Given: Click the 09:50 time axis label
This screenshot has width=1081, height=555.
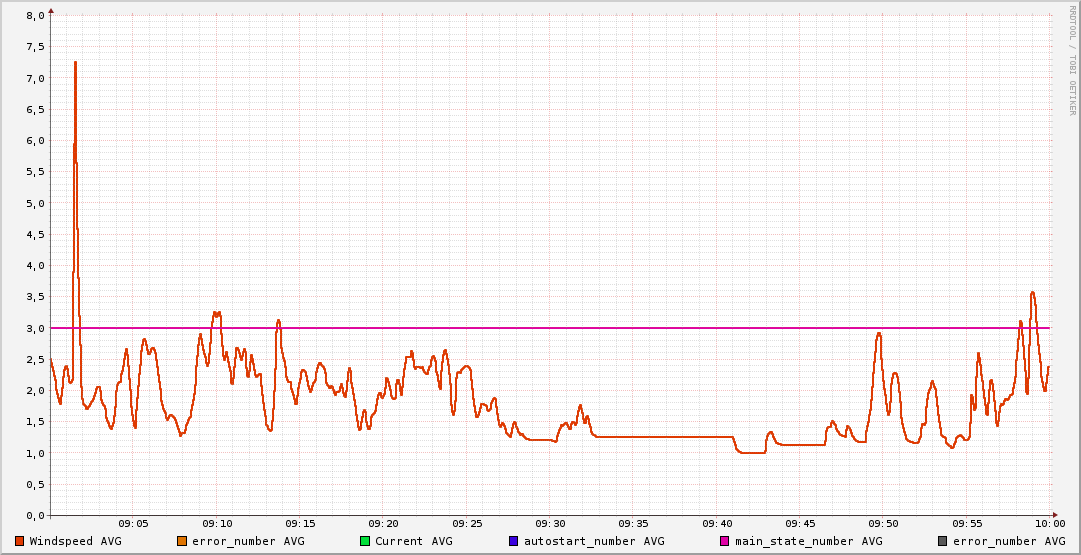Looking at the screenshot, I should (883, 523).
